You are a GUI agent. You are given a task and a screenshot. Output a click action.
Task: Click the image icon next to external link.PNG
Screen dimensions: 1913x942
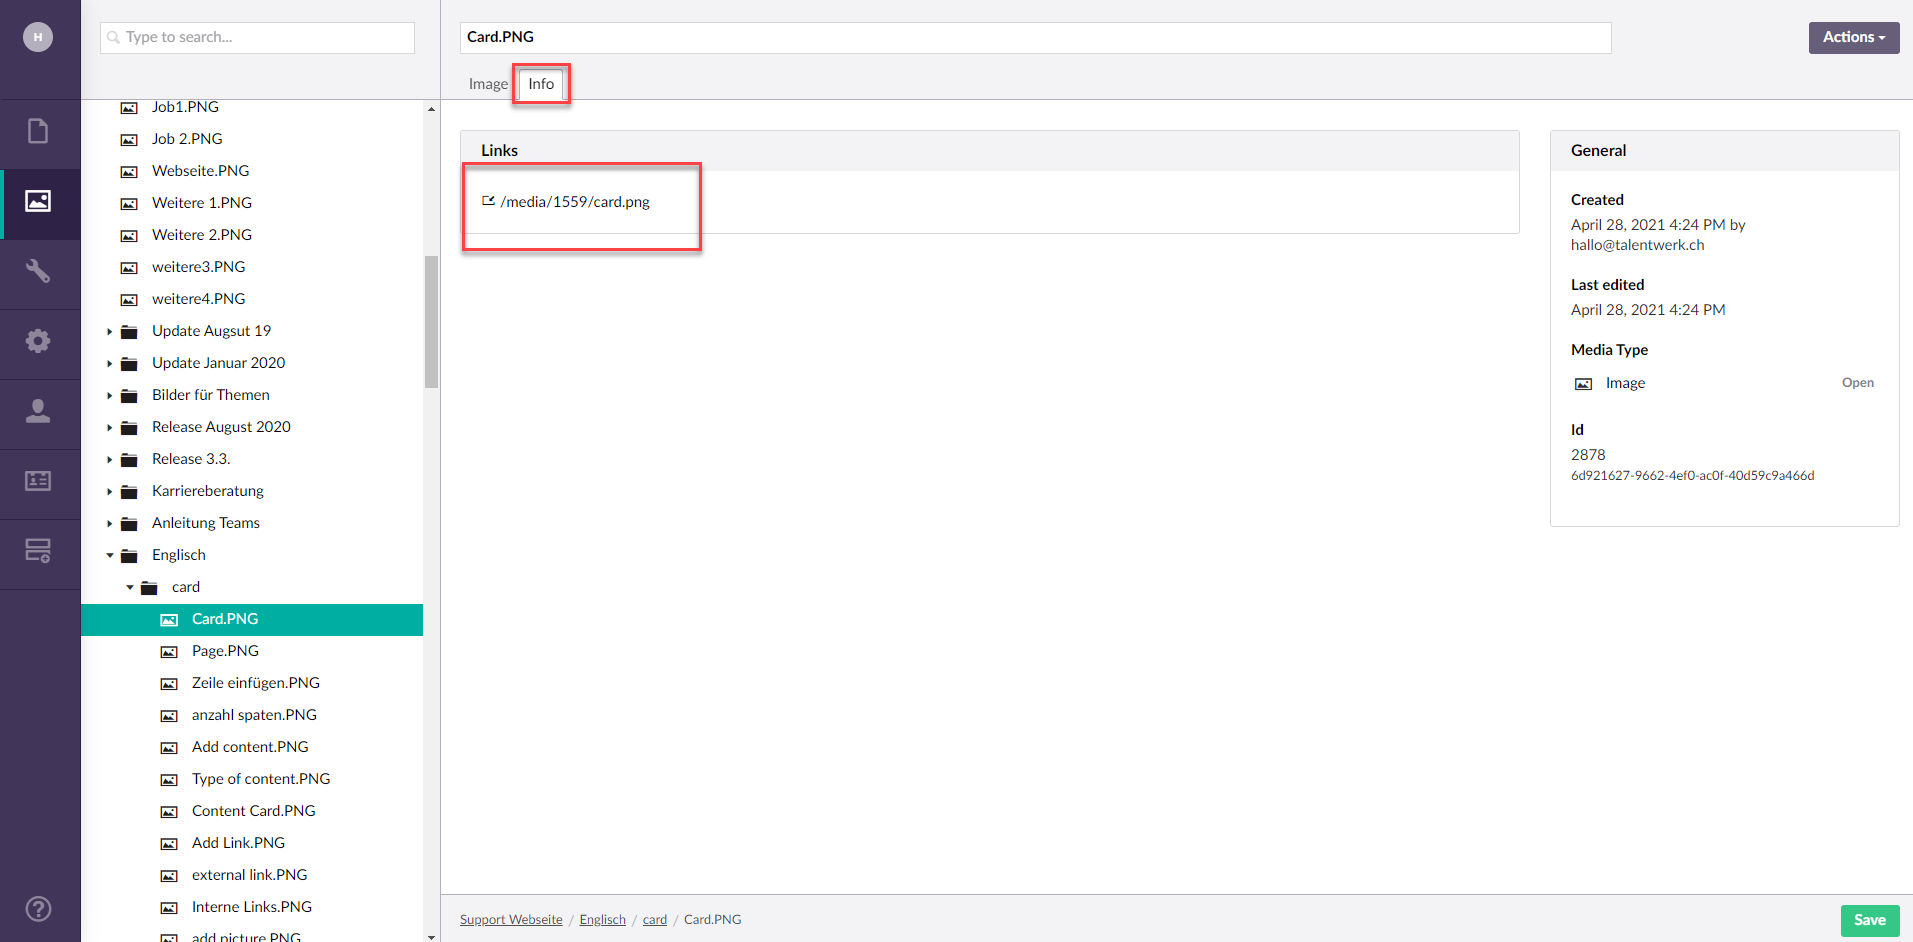[x=169, y=876]
